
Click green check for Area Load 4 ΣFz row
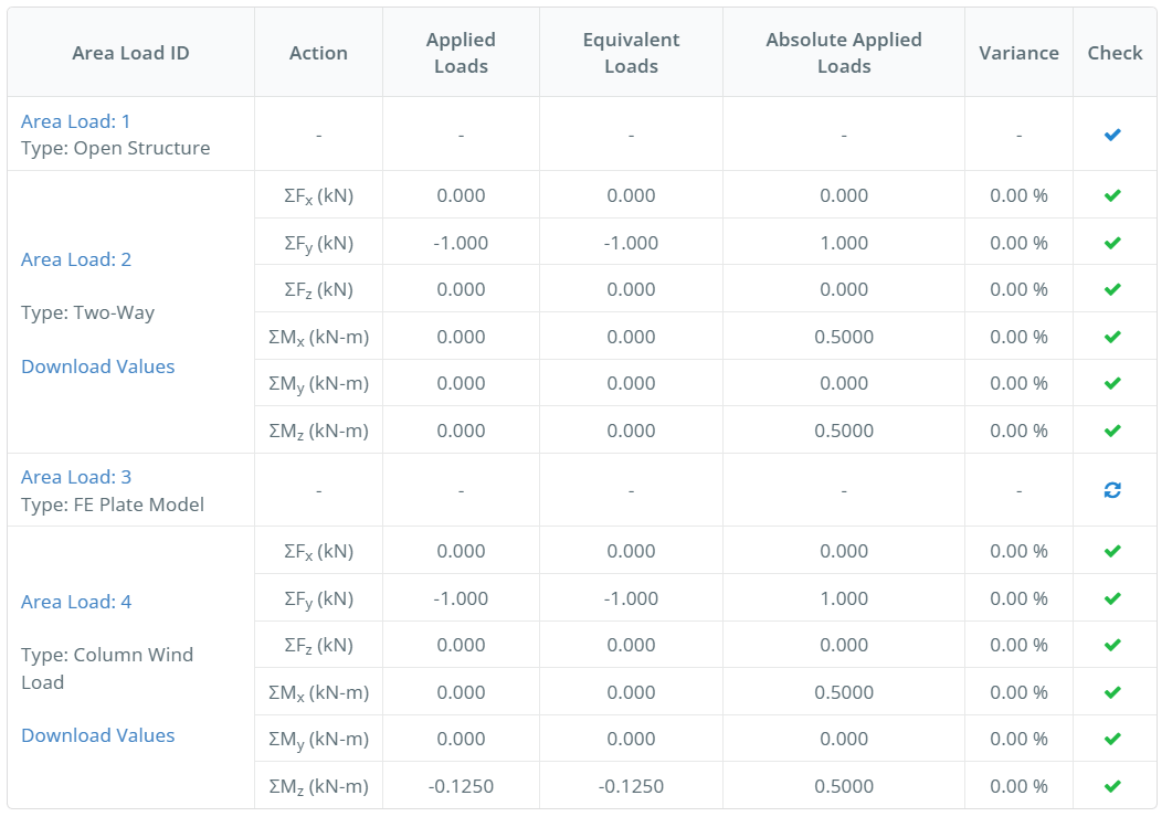tap(1113, 645)
